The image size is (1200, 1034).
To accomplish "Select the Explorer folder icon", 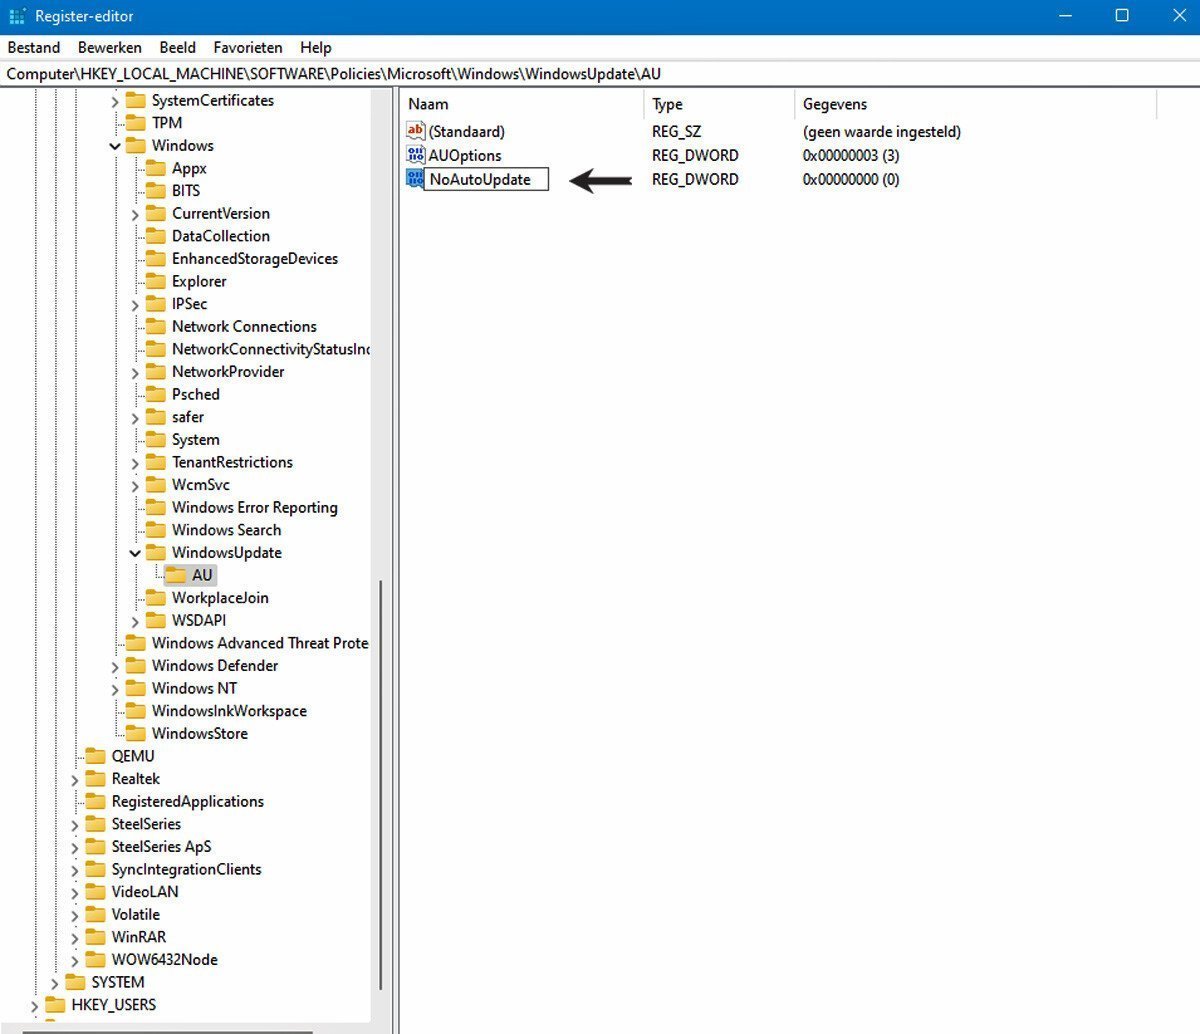I will (x=155, y=281).
